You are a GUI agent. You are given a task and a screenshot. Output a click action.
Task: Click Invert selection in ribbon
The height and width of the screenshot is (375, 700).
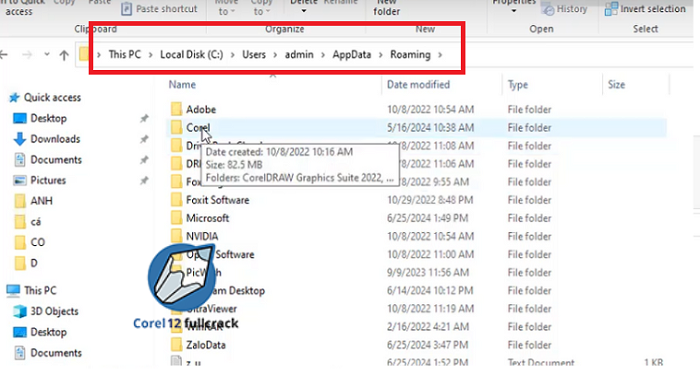[645, 9]
